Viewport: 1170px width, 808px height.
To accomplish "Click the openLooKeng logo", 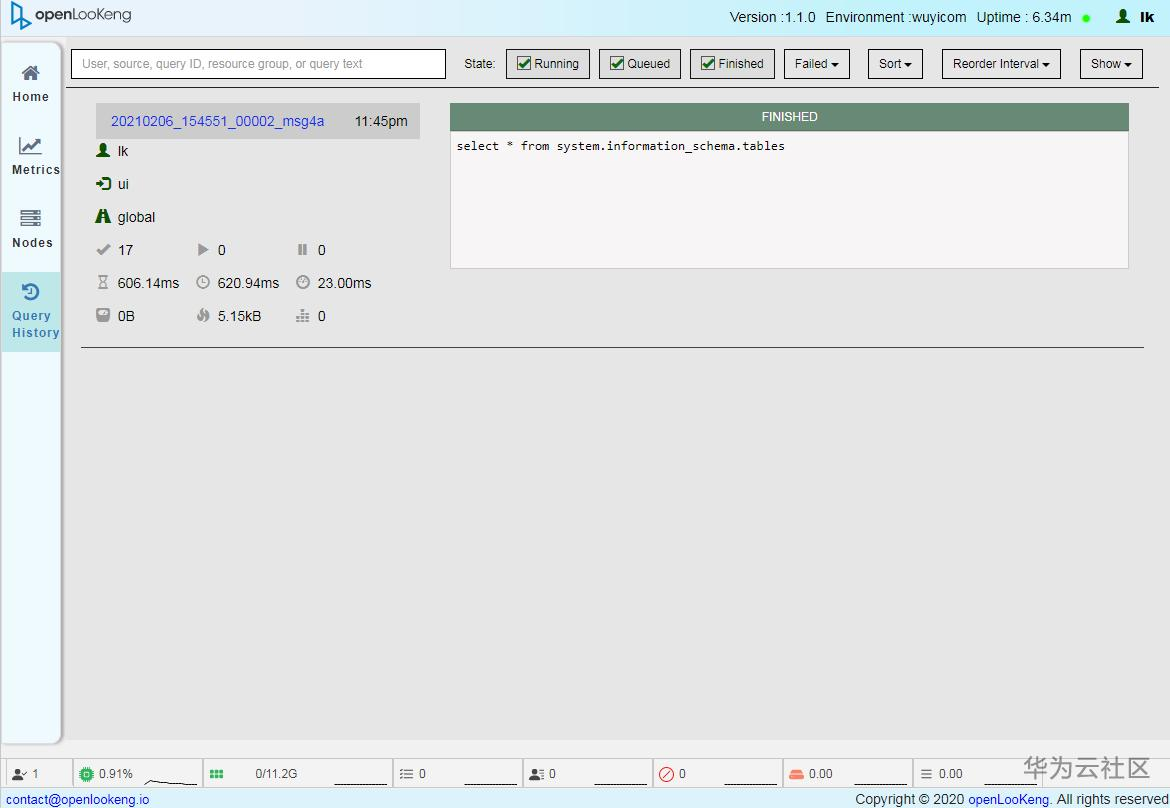I will 71,16.
